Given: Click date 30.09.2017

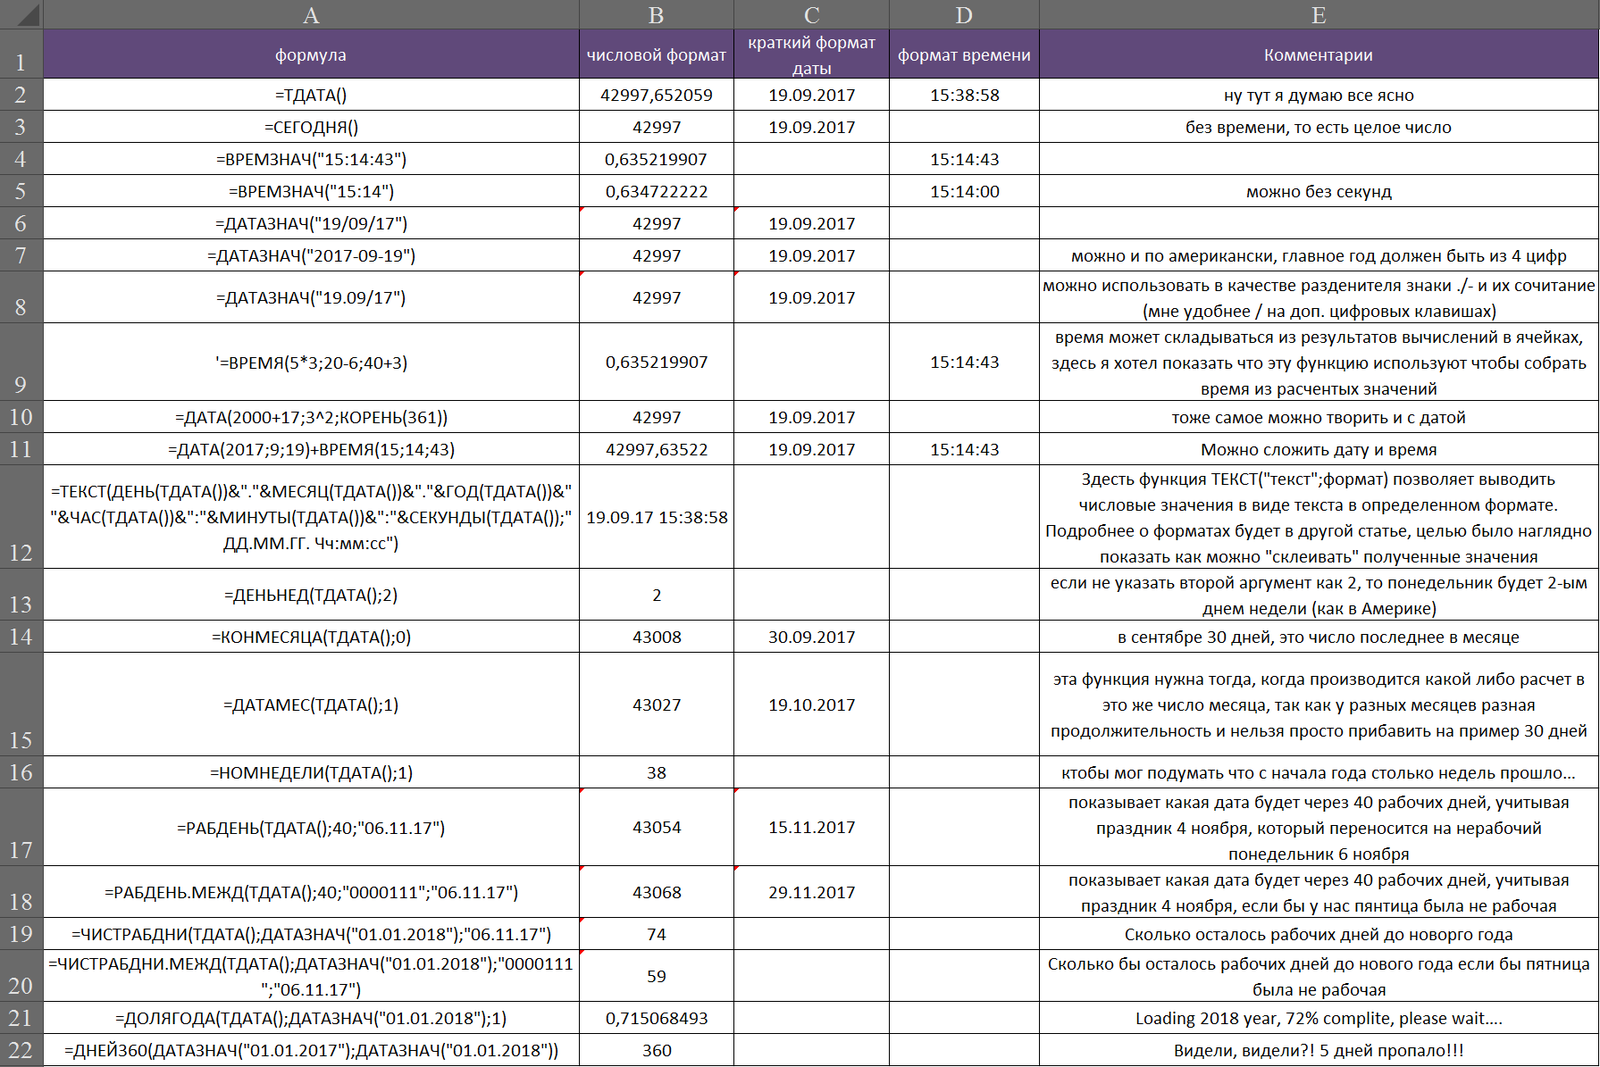Looking at the screenshot, I should [x=811, y=636].
